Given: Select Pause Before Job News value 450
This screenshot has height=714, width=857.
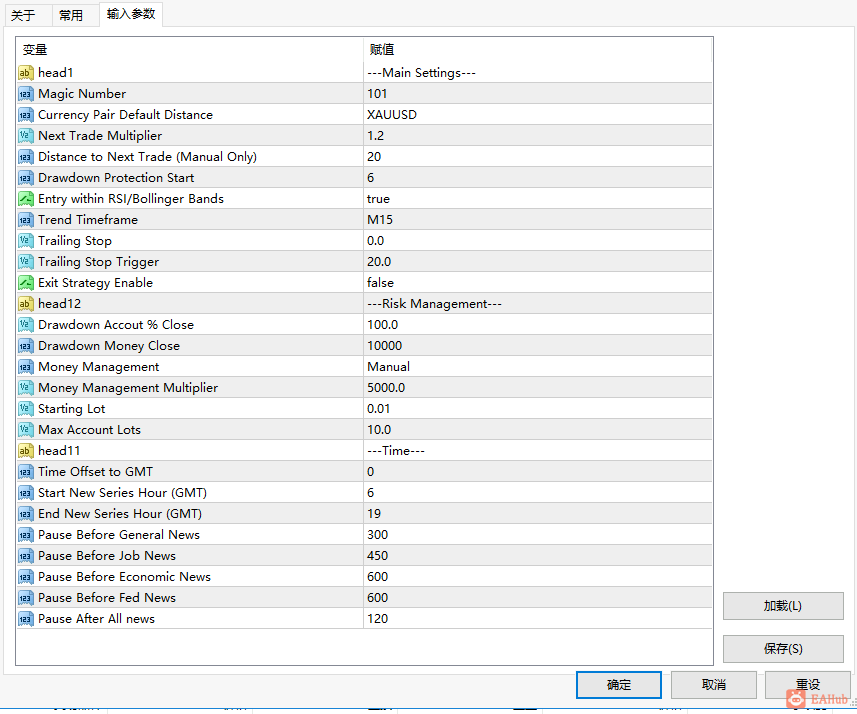Looking at the screenshot, I should tap(538, 556).
